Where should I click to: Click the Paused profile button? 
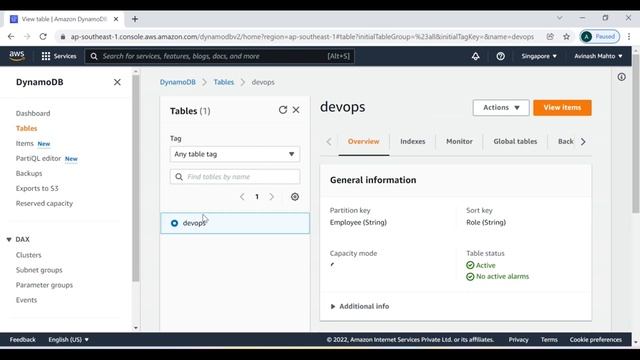pos(599,36)
